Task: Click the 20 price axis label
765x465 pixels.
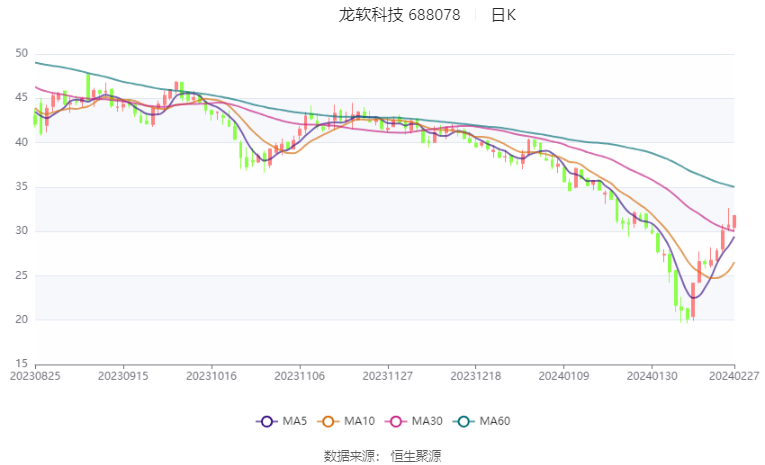Action: coord(21,319)
